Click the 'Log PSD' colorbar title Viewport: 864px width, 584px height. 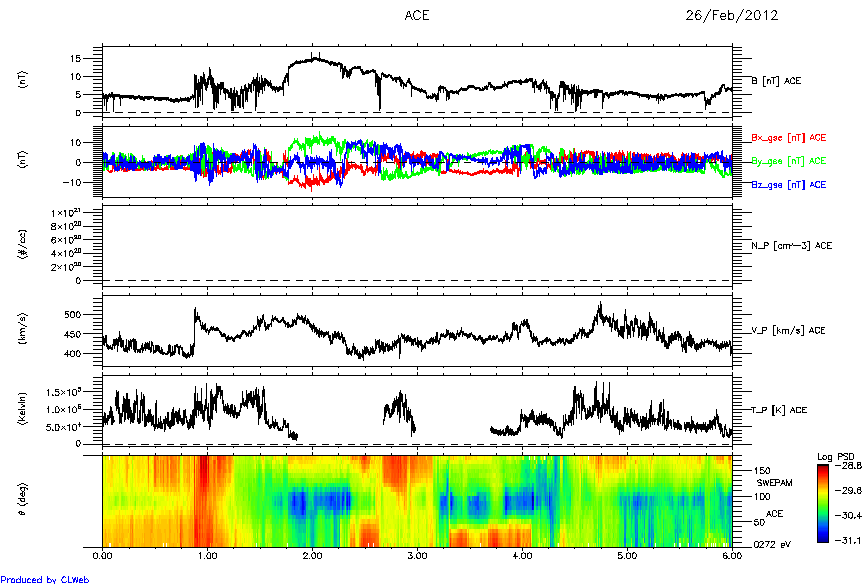click(x=835, y=457)
